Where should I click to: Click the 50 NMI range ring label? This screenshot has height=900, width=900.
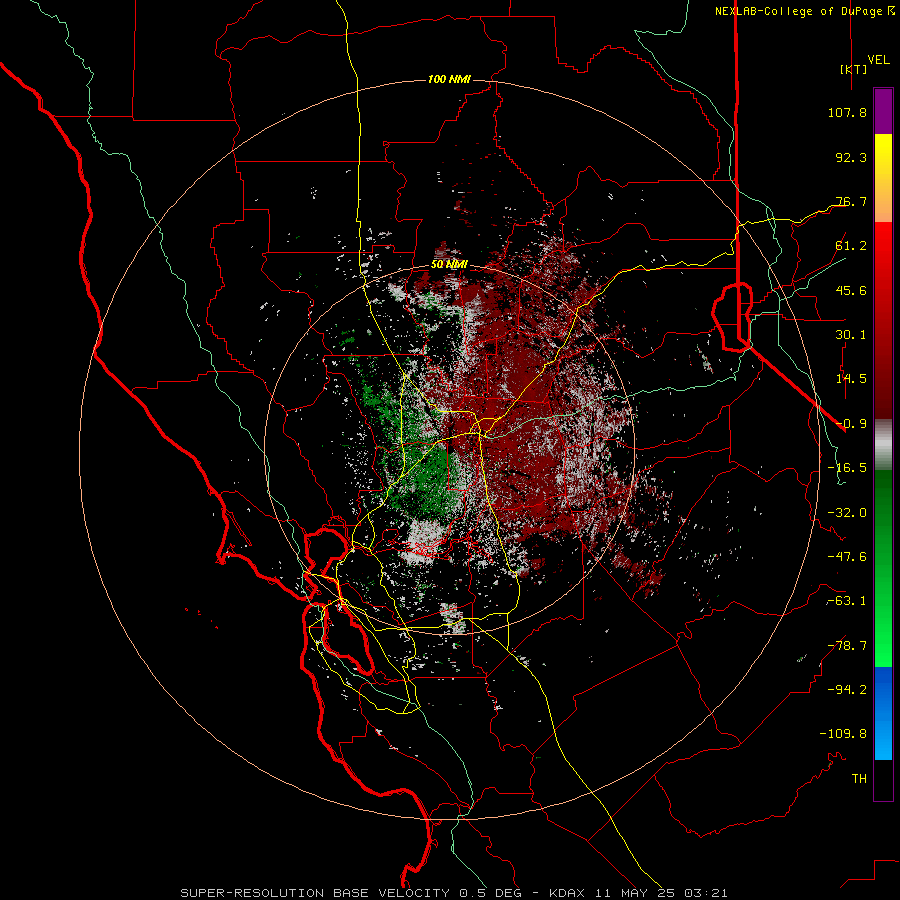coord(449,265)
